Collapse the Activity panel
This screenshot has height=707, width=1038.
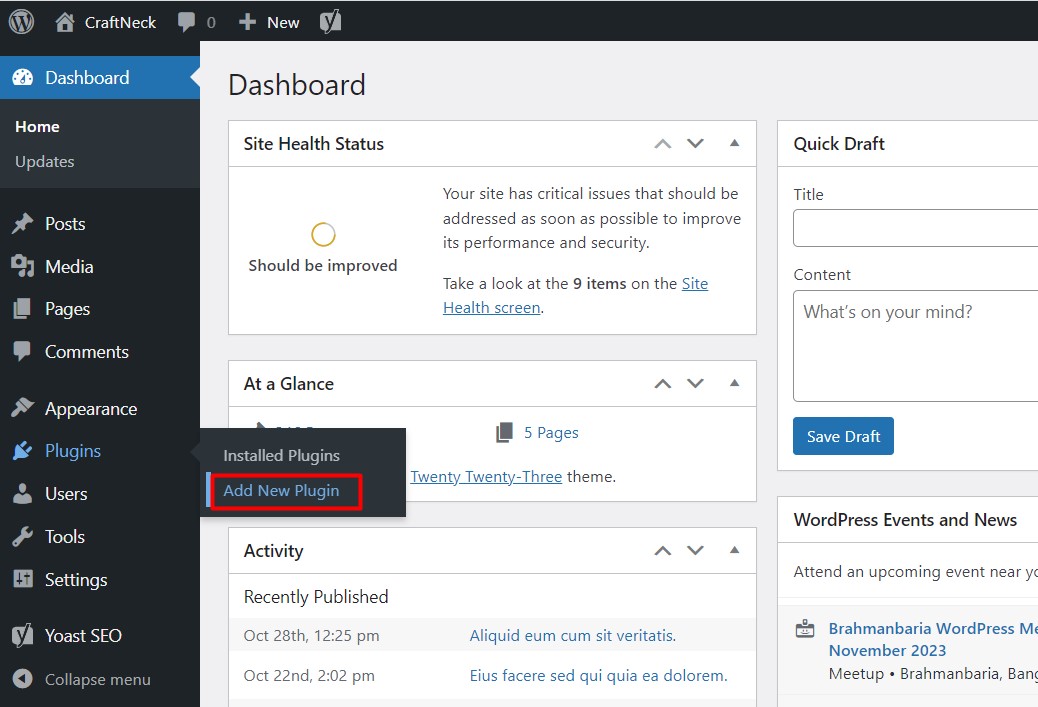pos(734,550)
